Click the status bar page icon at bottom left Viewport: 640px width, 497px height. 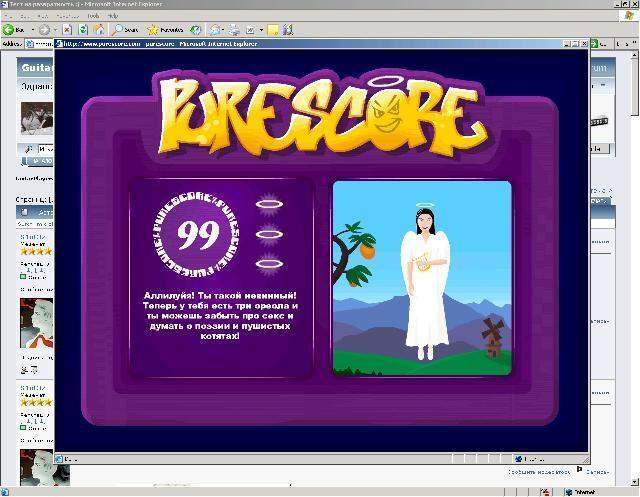[x=5, y=492]
